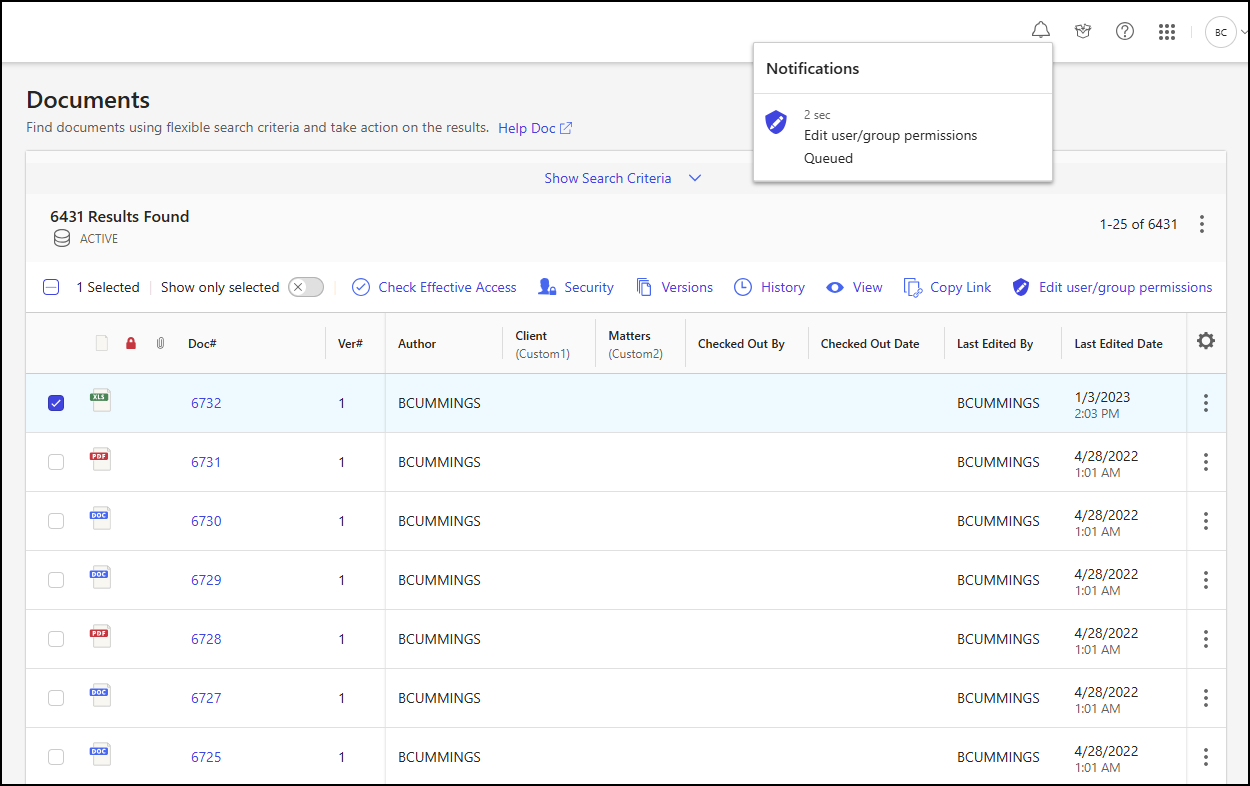Click Check Effective Access in the toolbar
The height and width of the screenshot is (786, 1250).
tap(434, 287)
